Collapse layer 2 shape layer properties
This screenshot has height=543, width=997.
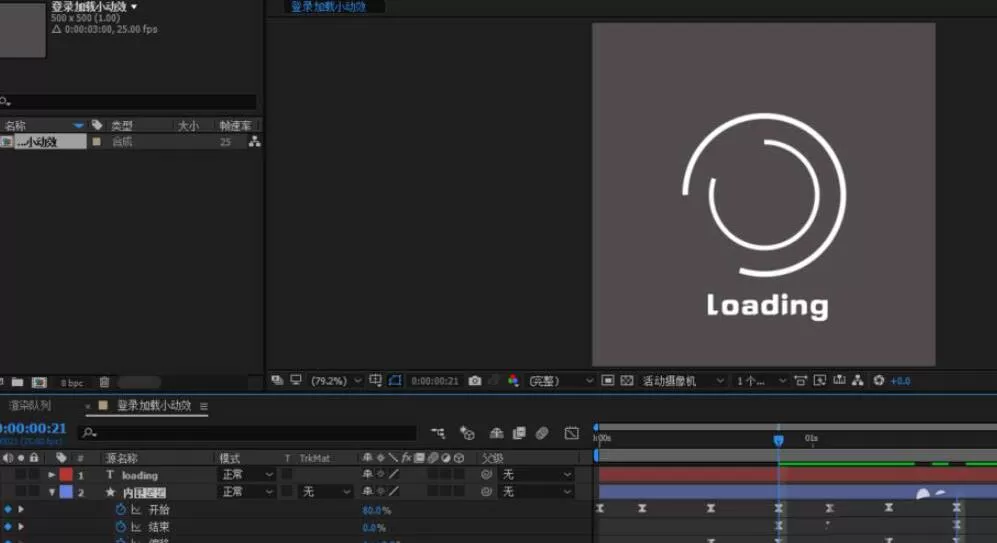coord(52,492)
